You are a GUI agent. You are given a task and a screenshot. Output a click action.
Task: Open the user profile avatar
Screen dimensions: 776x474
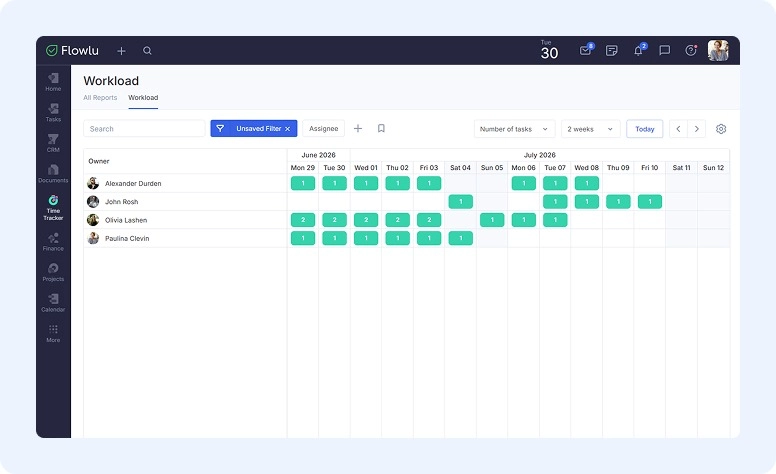718,50
